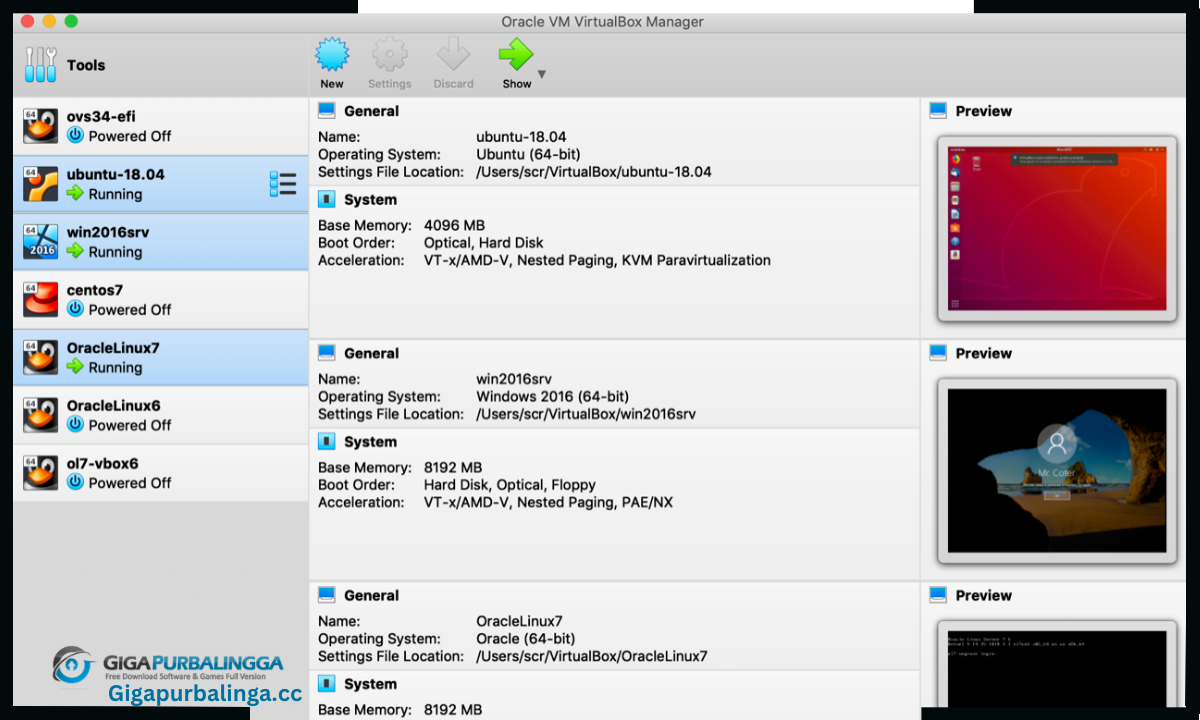This screenshot has height=720, width=1200.
Task: Open the dropdown arrow beside Show
Action: 542,74
